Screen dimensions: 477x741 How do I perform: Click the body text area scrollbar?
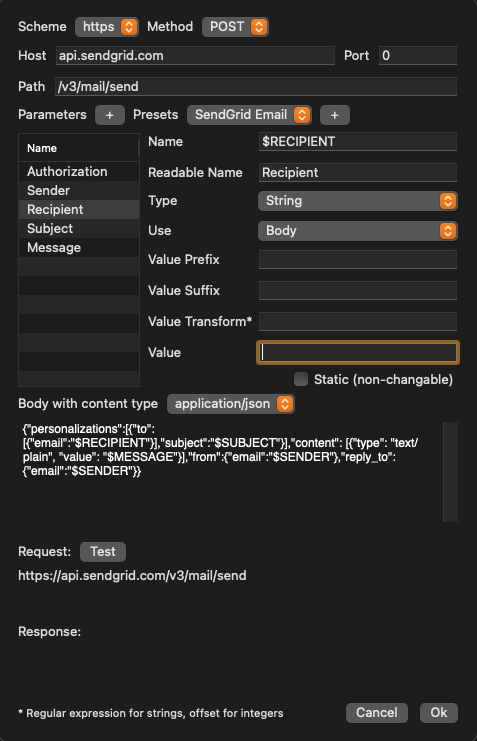pyautogui.click(x=450, y=472)
